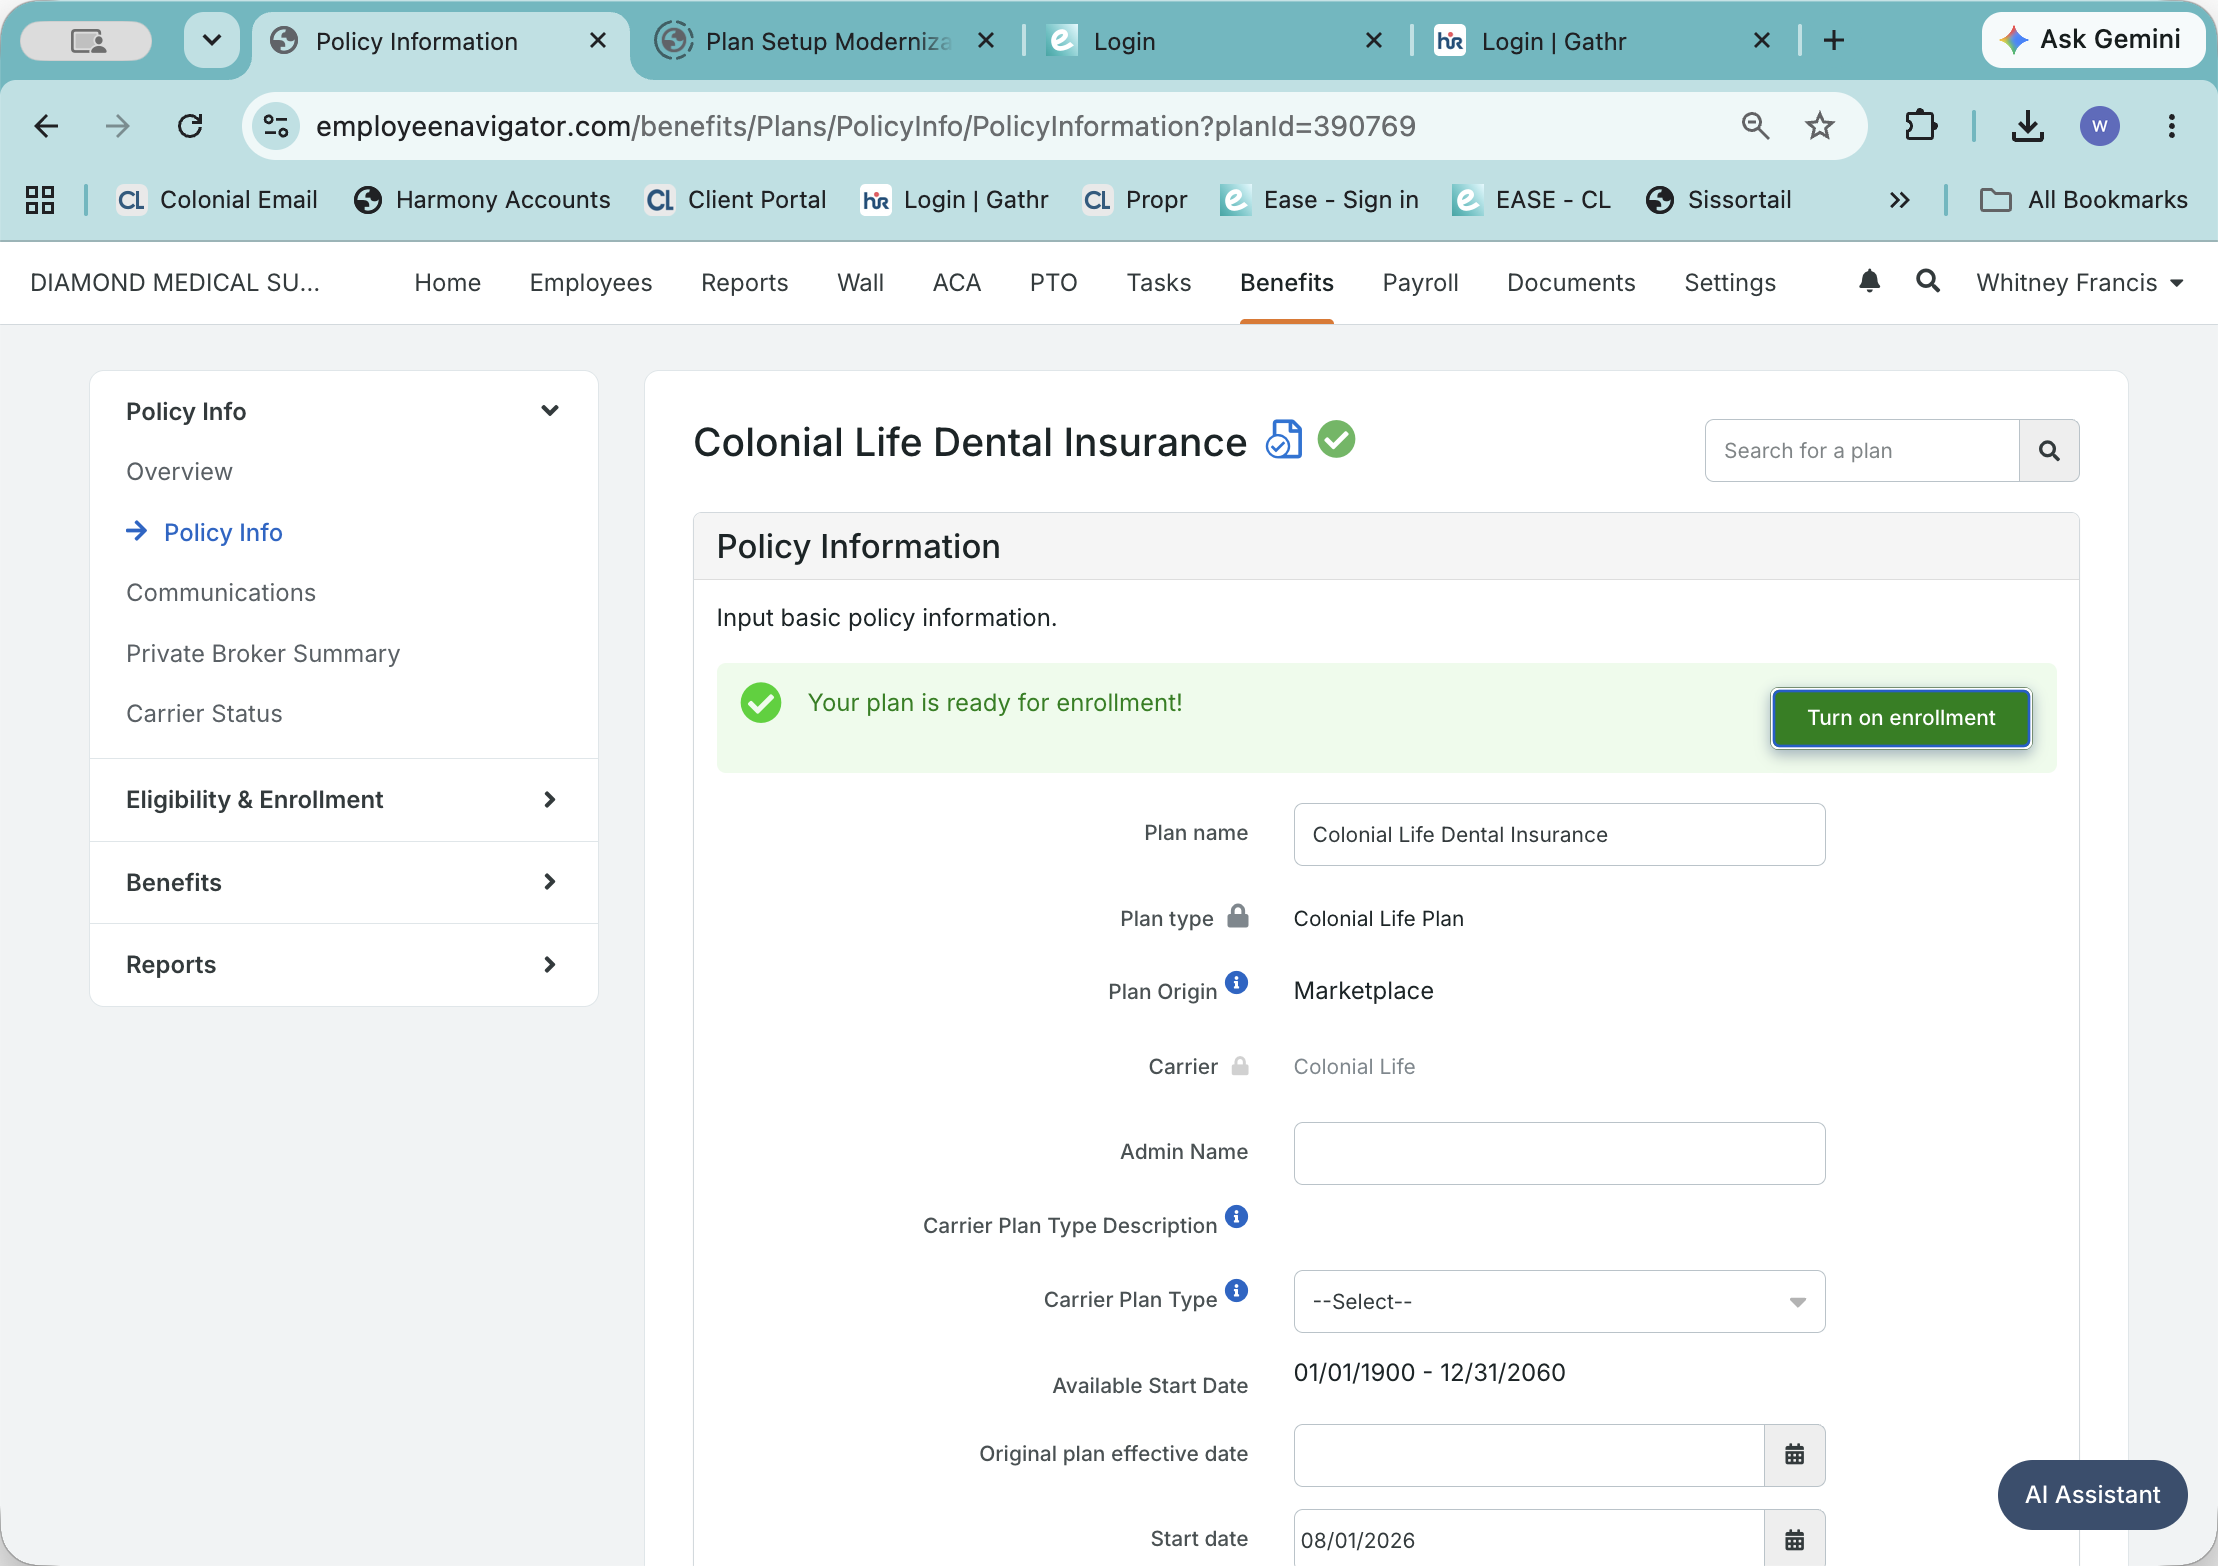Collapse the Policy Info sidebar section
The height and width of the screenshot is (1566, 2218).
550,411
